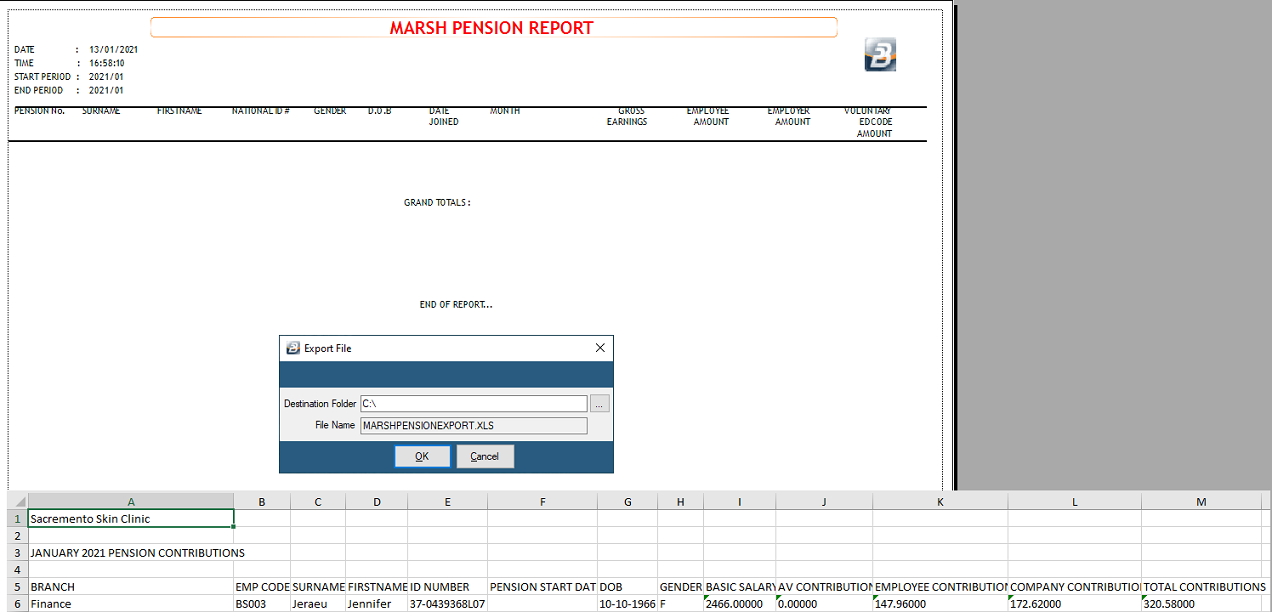Select the BS003 employee code cell
The image size is (1272, 612).
(262, 604)
